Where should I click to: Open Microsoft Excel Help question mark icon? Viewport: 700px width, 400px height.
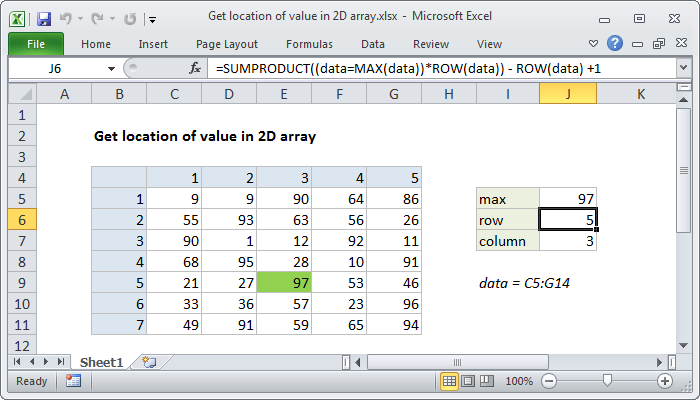tap(614, 43)
